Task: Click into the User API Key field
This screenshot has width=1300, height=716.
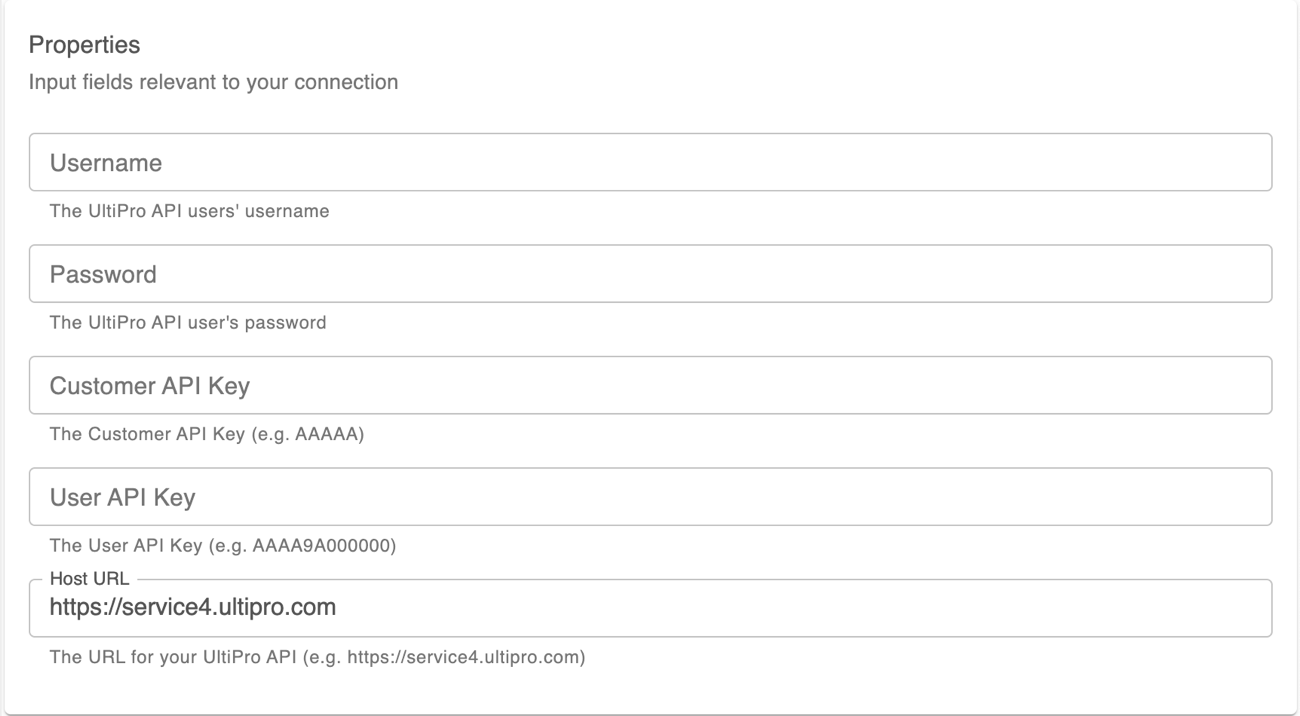Action: 650,497
